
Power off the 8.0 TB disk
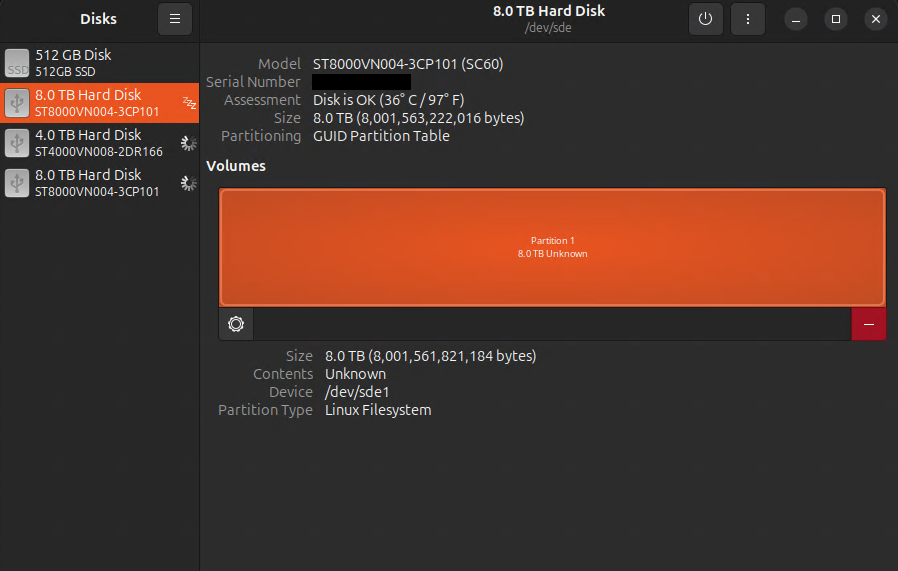click(x=706, y=19)
